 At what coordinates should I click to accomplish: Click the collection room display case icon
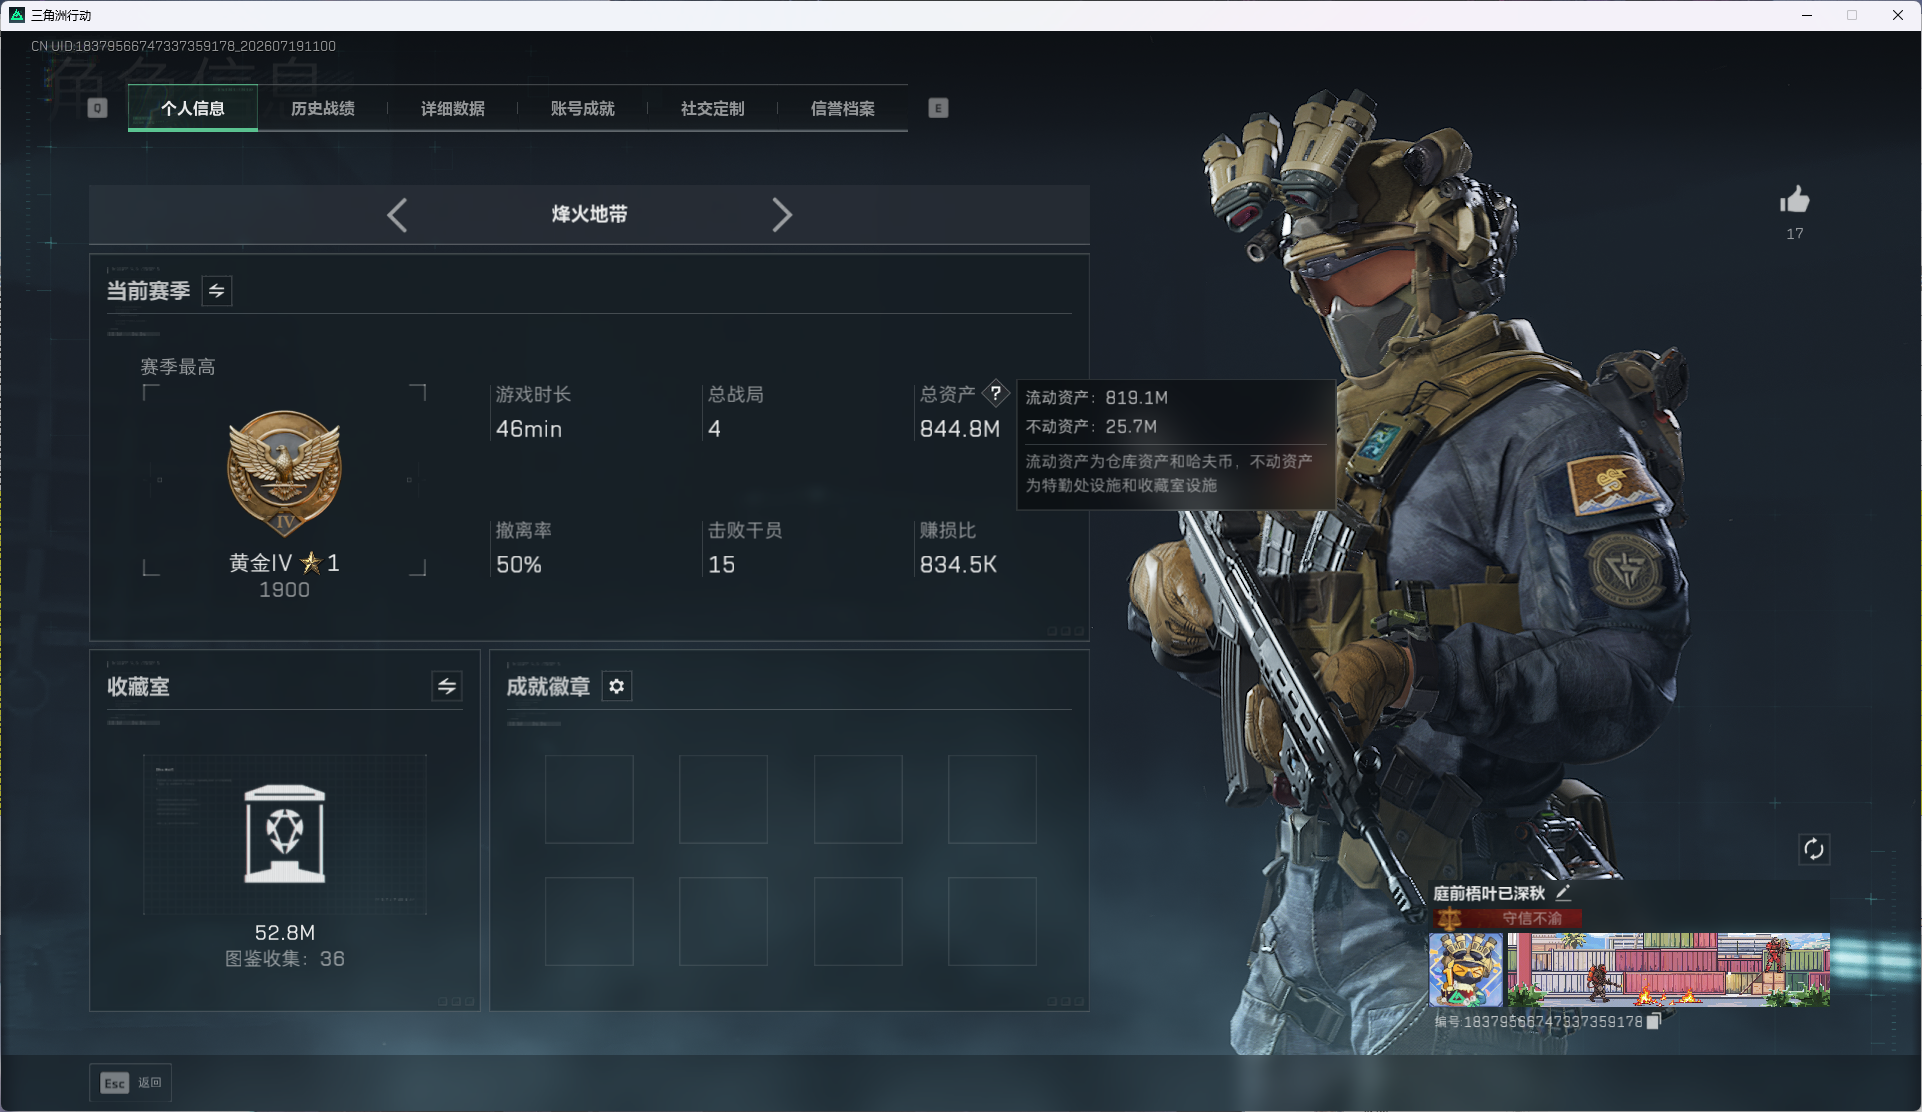[285, 834]
